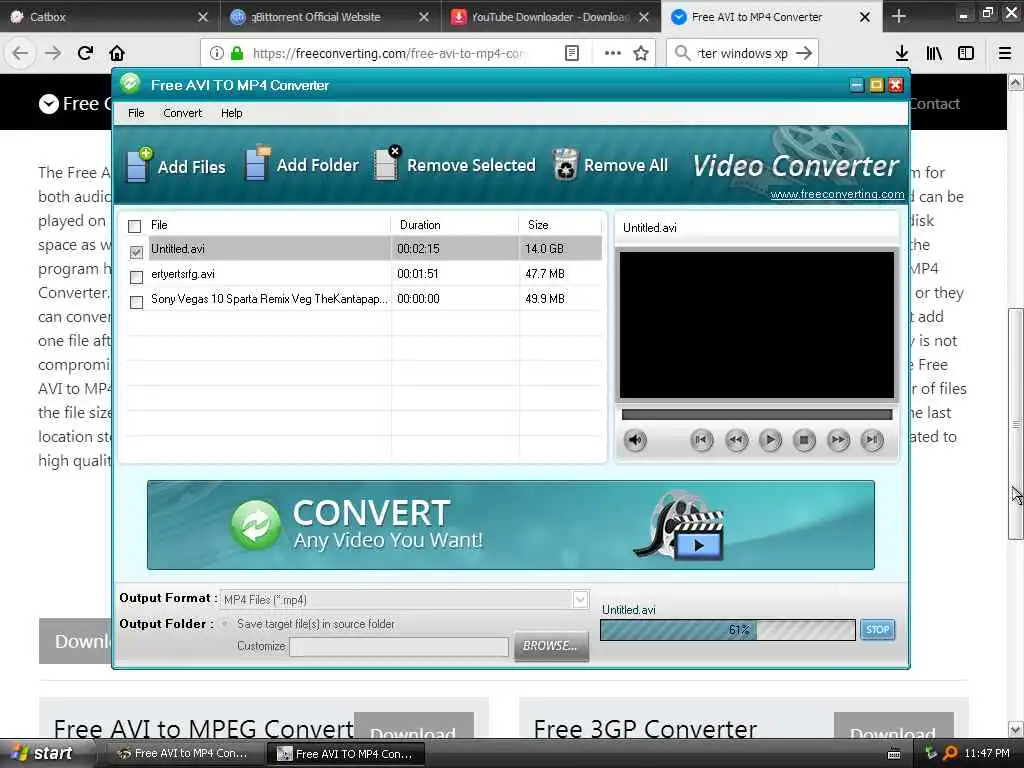Toggle the Firefox sidebar icon

pos(966,53)
